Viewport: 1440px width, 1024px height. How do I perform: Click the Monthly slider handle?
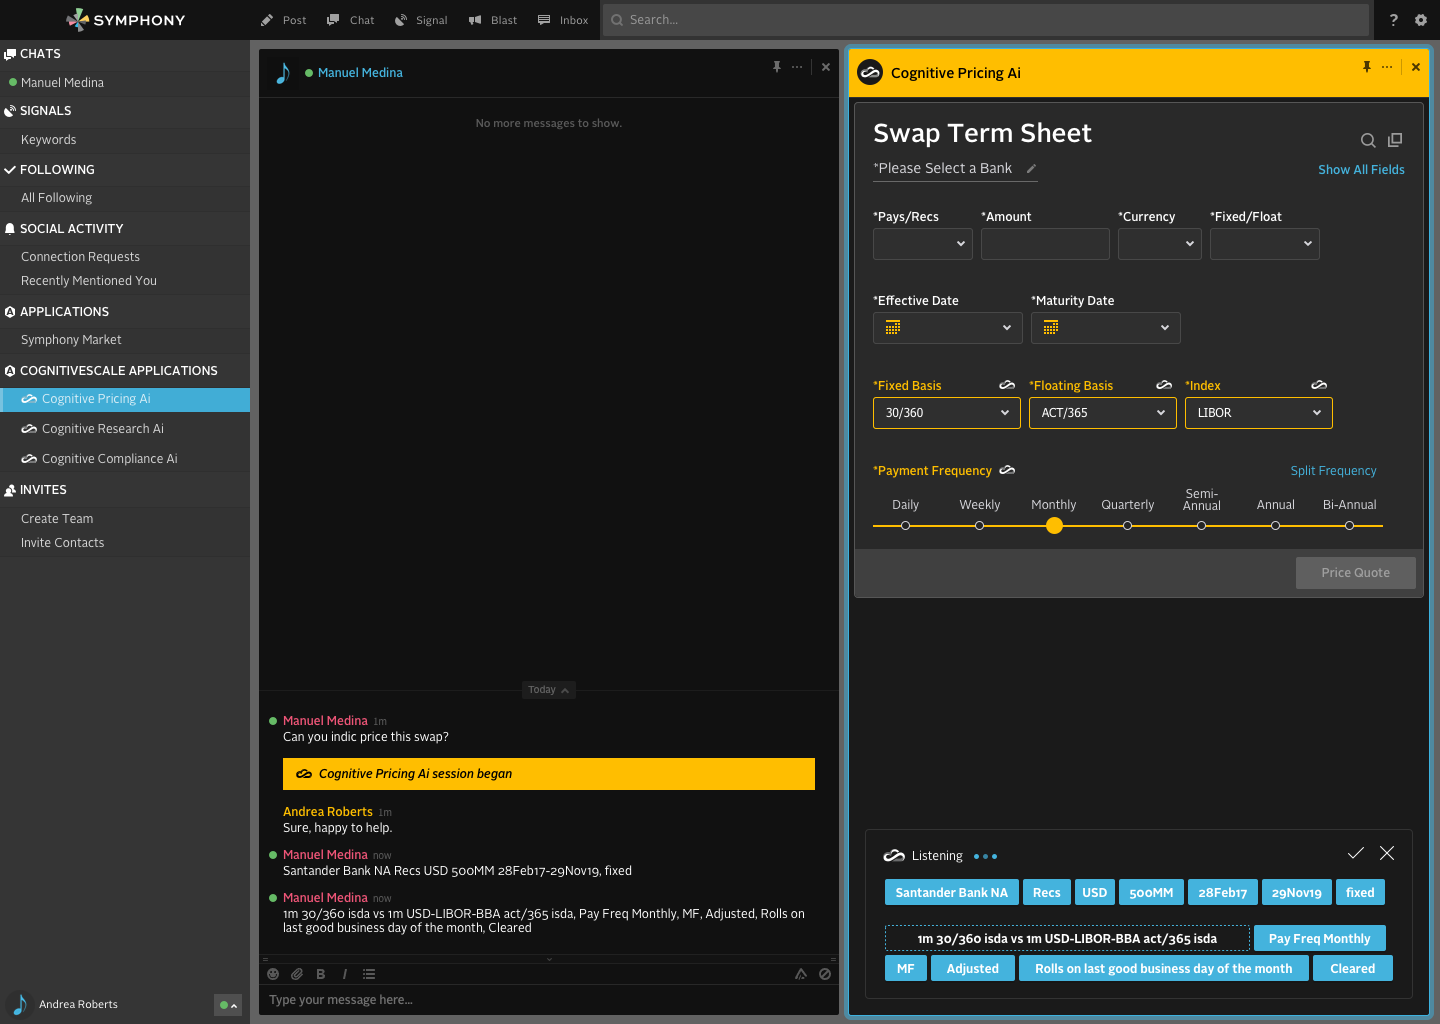(1054, 525)
